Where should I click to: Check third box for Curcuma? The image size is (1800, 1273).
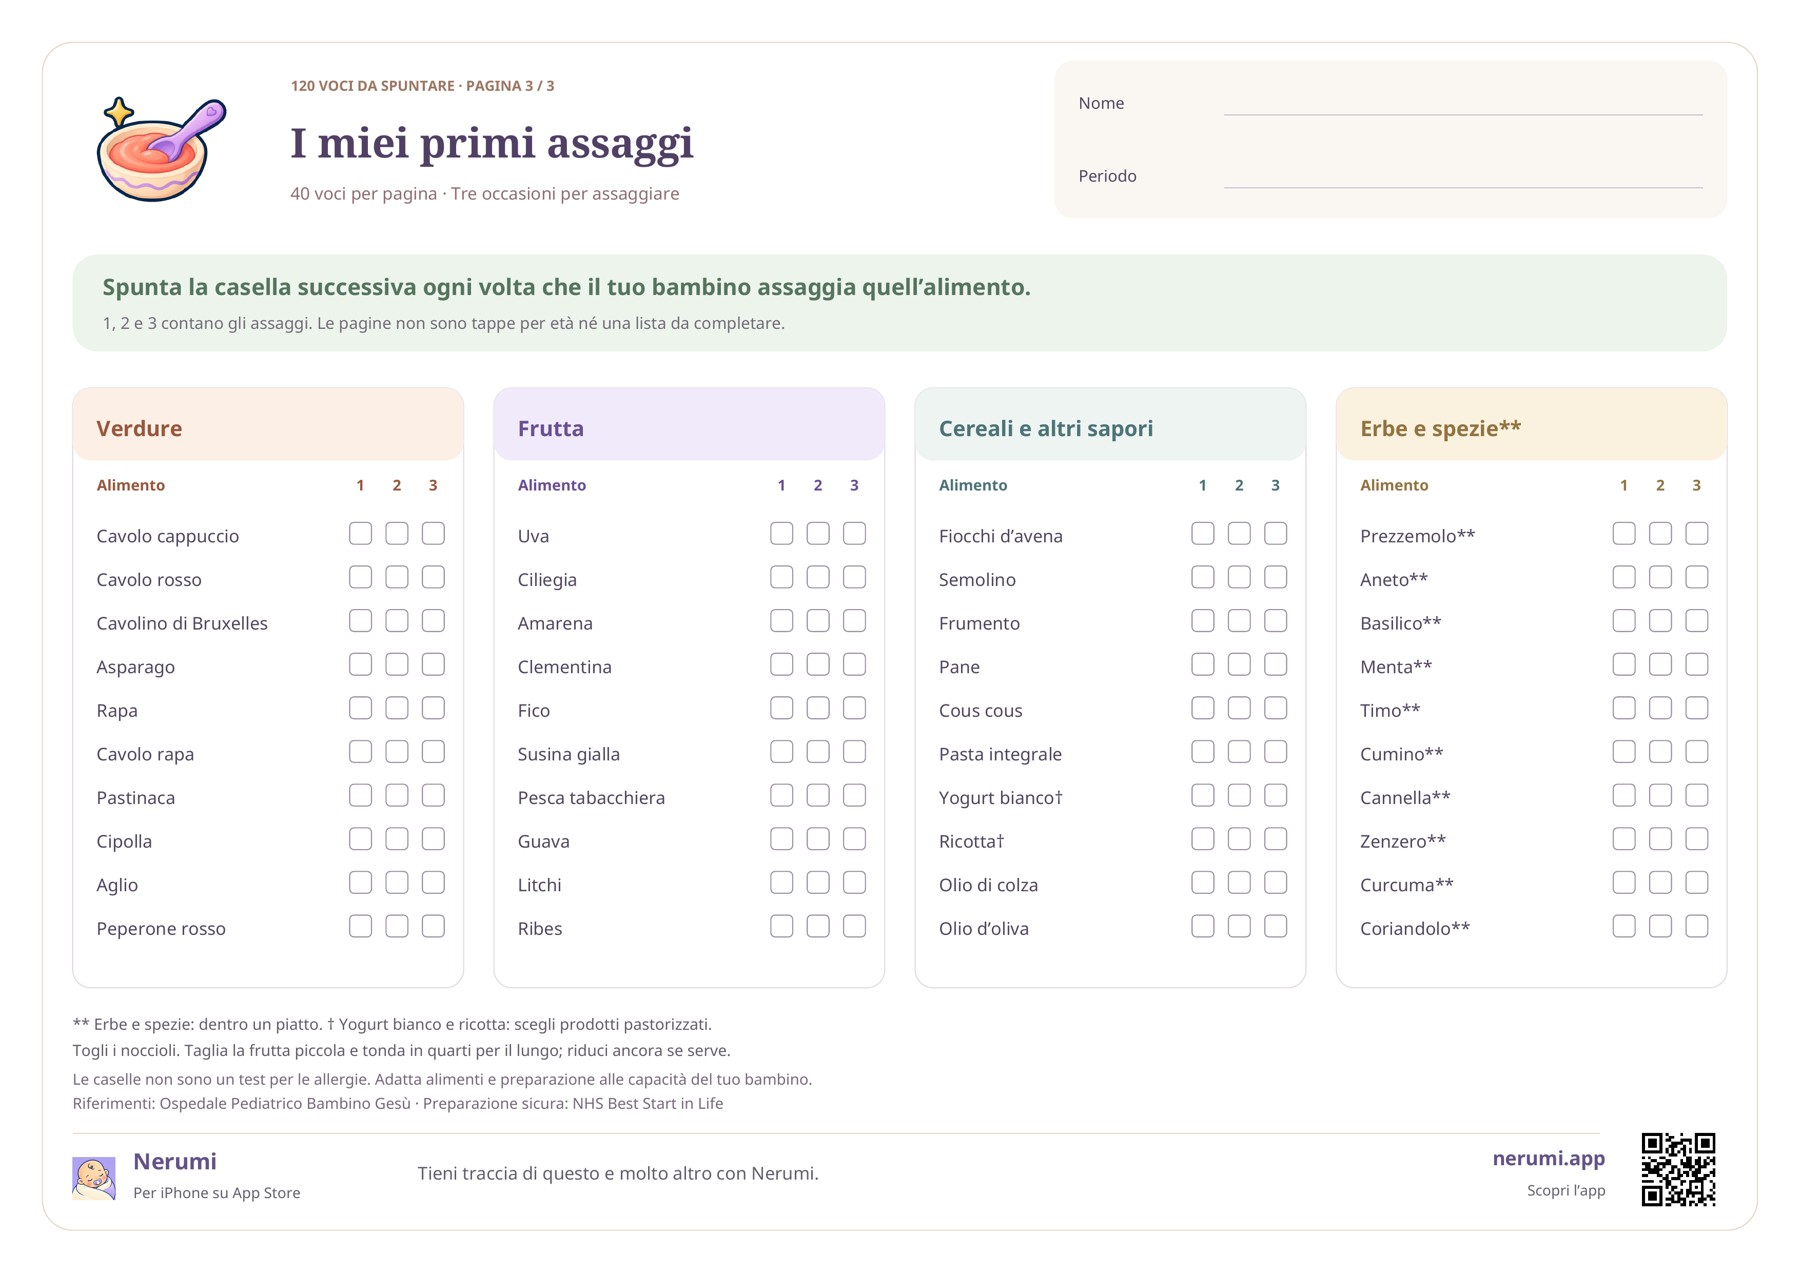(x=1697, y=883)
